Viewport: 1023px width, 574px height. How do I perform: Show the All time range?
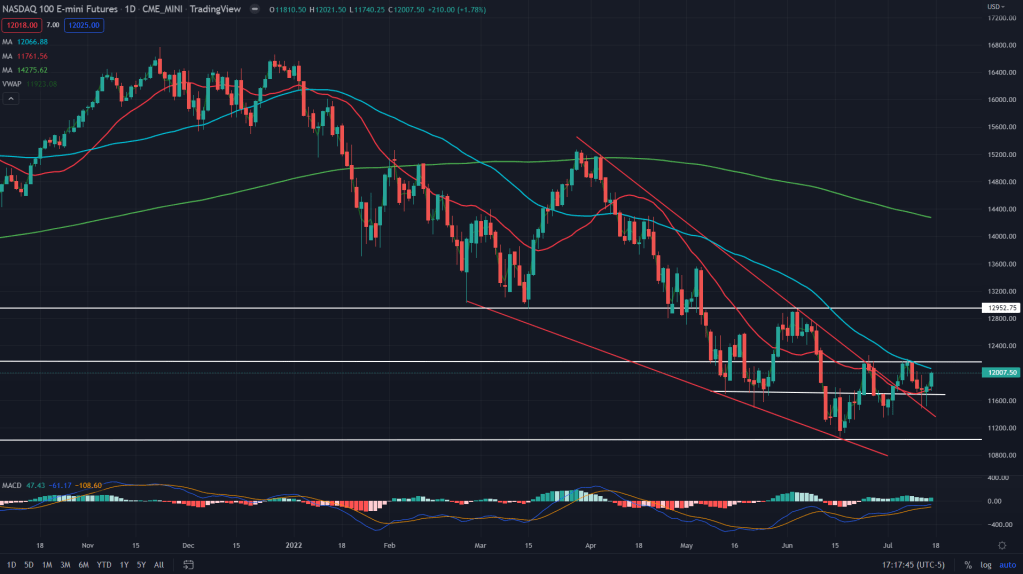coord(159,565)
